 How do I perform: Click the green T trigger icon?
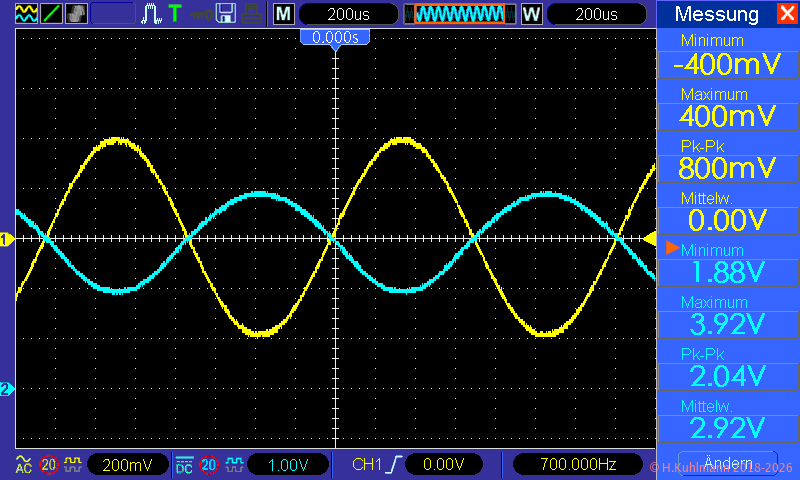[175, 14]
